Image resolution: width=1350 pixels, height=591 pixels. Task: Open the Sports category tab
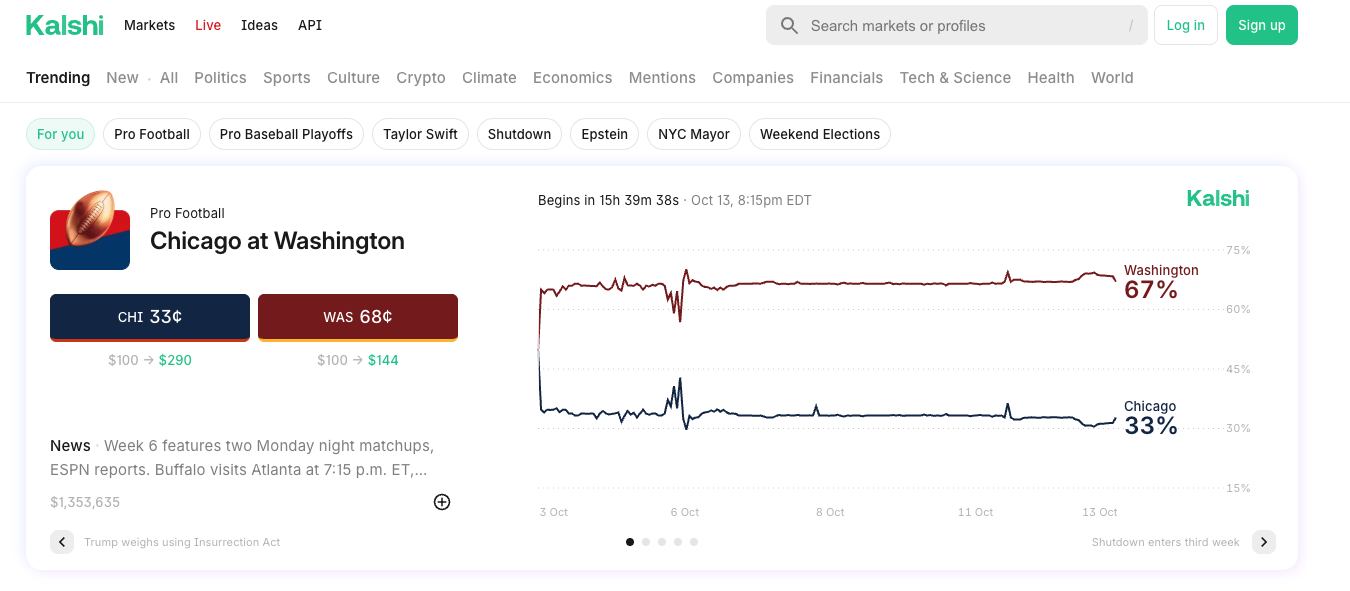pyautogui.click(x=287, y=78)
